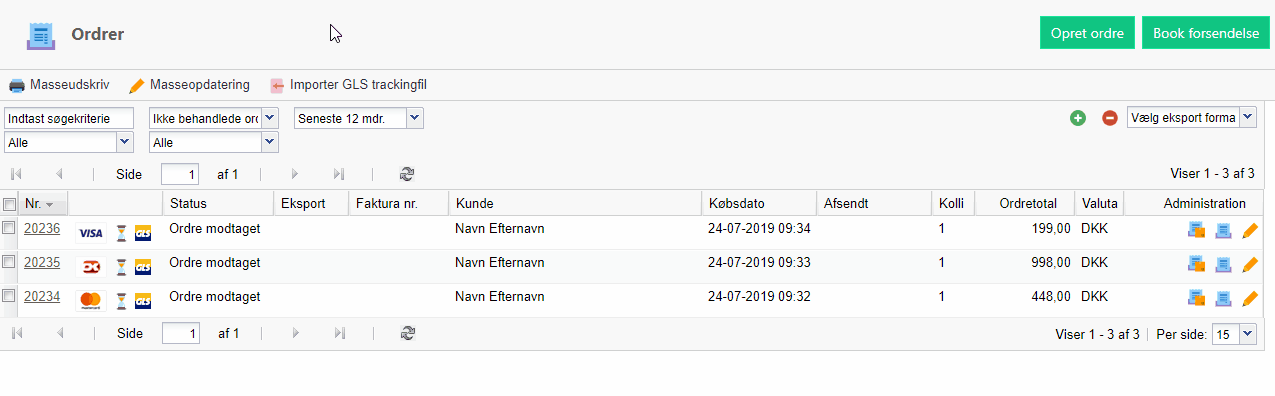Tick the checkbox for order 20234
Image resolution: width=1275 pixels, height=396 pixels.
point(9,296)
